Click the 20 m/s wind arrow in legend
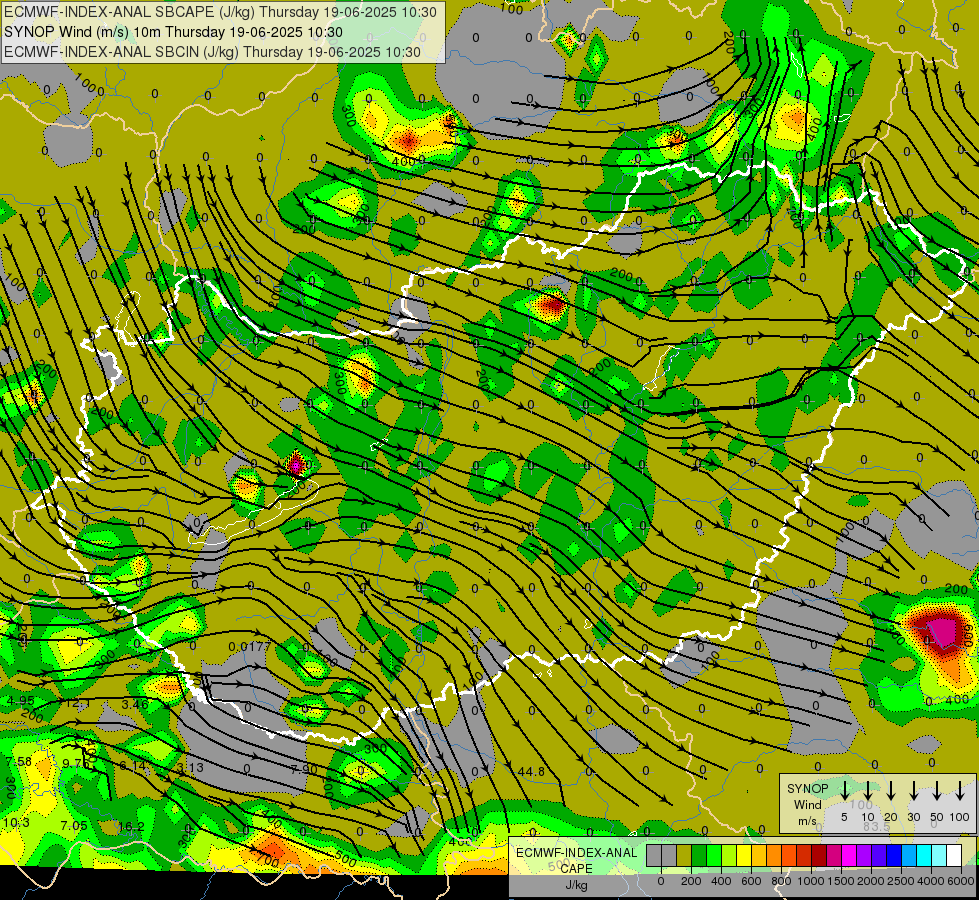 pos(891,789)
